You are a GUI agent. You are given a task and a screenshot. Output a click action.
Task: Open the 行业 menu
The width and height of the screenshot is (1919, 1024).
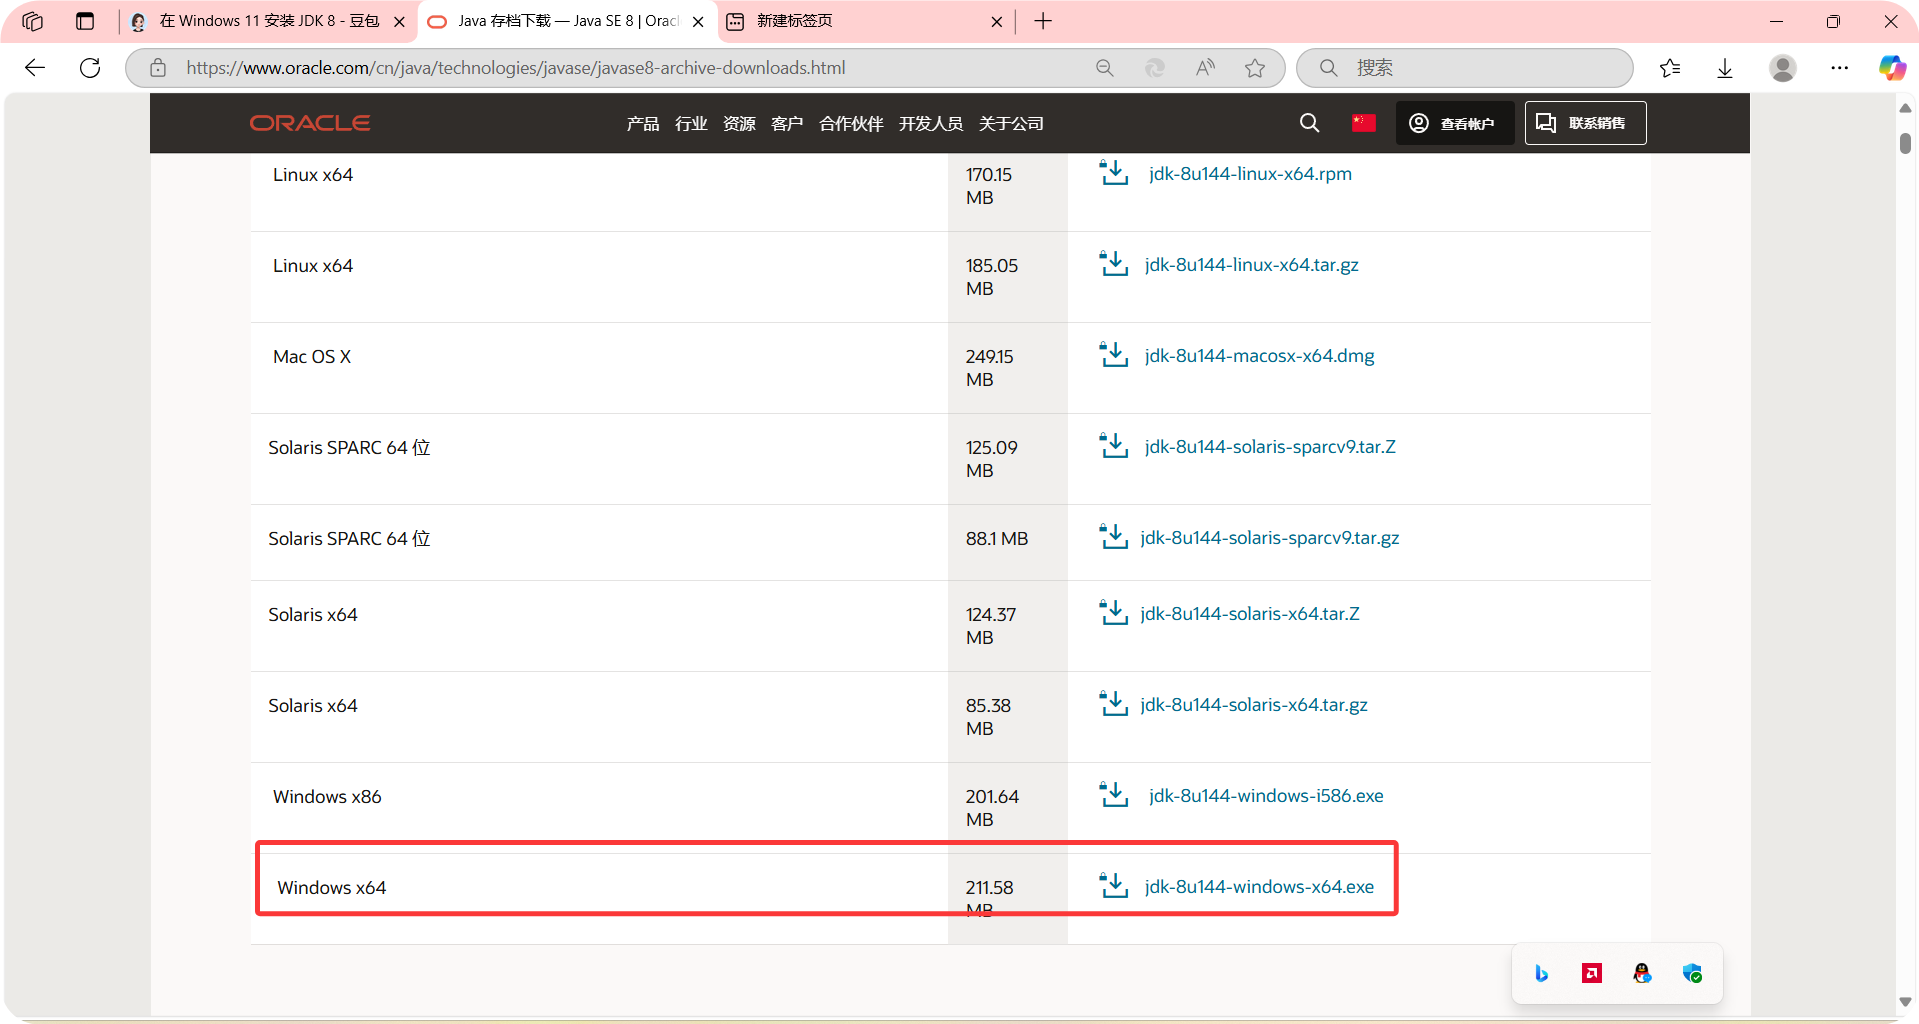[x=691, y=123]
